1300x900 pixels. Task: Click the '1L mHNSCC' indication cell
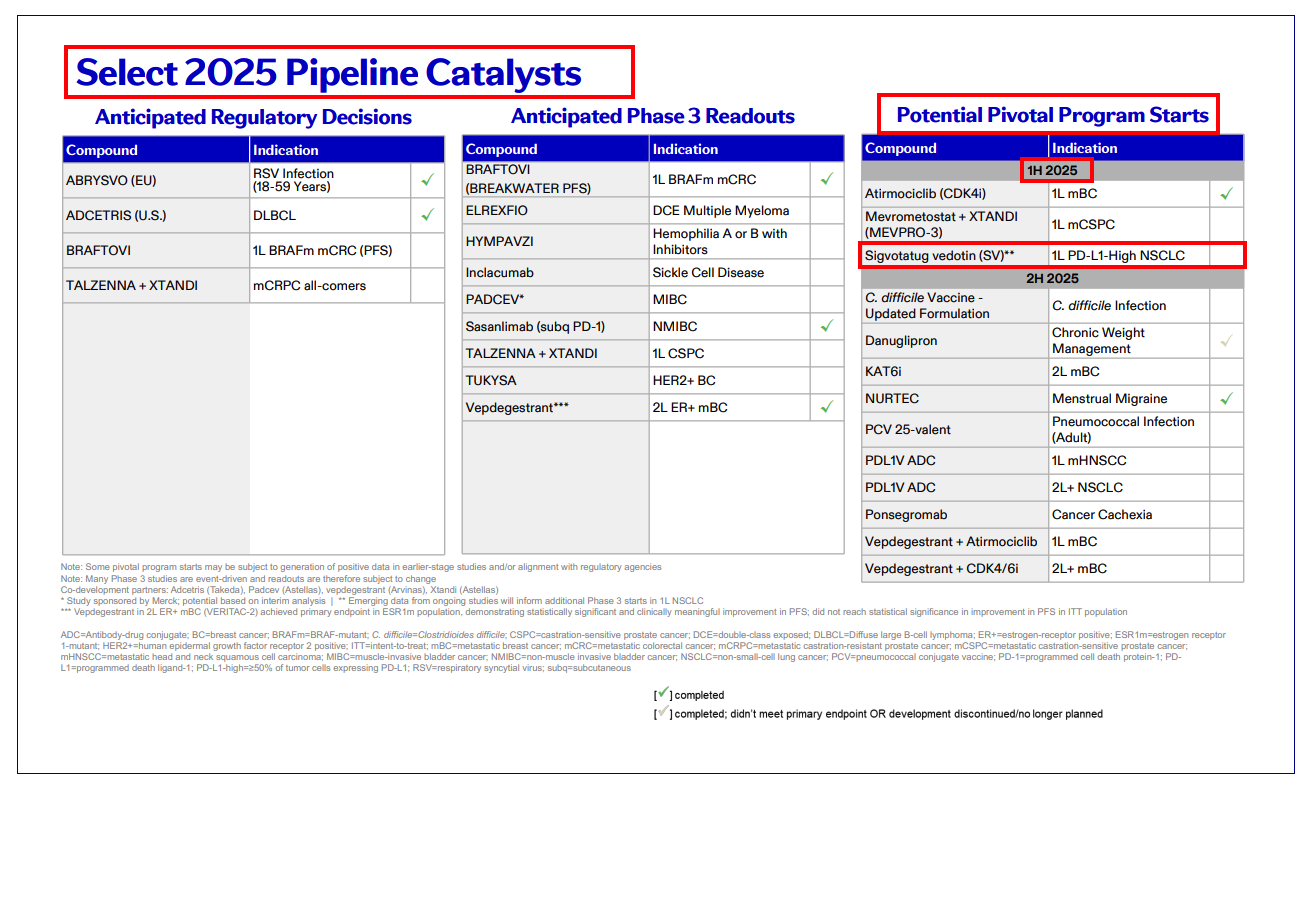pos(1129,460)
